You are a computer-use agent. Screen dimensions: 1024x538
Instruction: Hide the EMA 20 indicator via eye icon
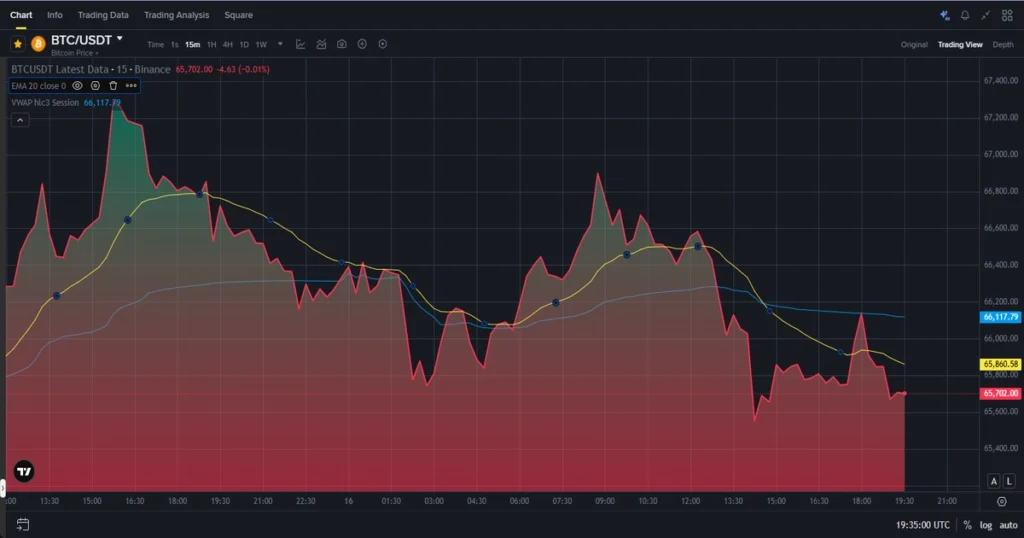click(77, 86)
